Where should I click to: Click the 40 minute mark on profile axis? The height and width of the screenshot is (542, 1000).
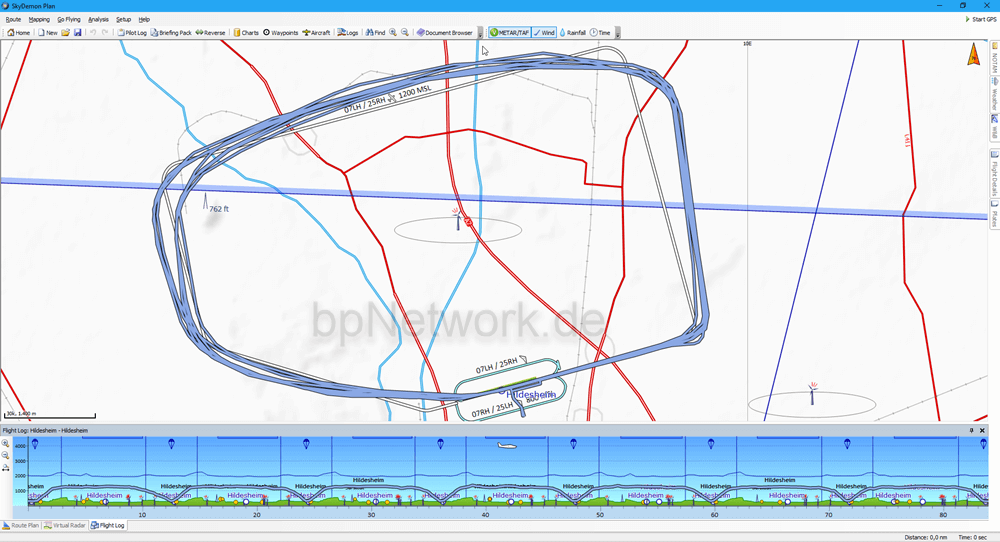[485, 515]
